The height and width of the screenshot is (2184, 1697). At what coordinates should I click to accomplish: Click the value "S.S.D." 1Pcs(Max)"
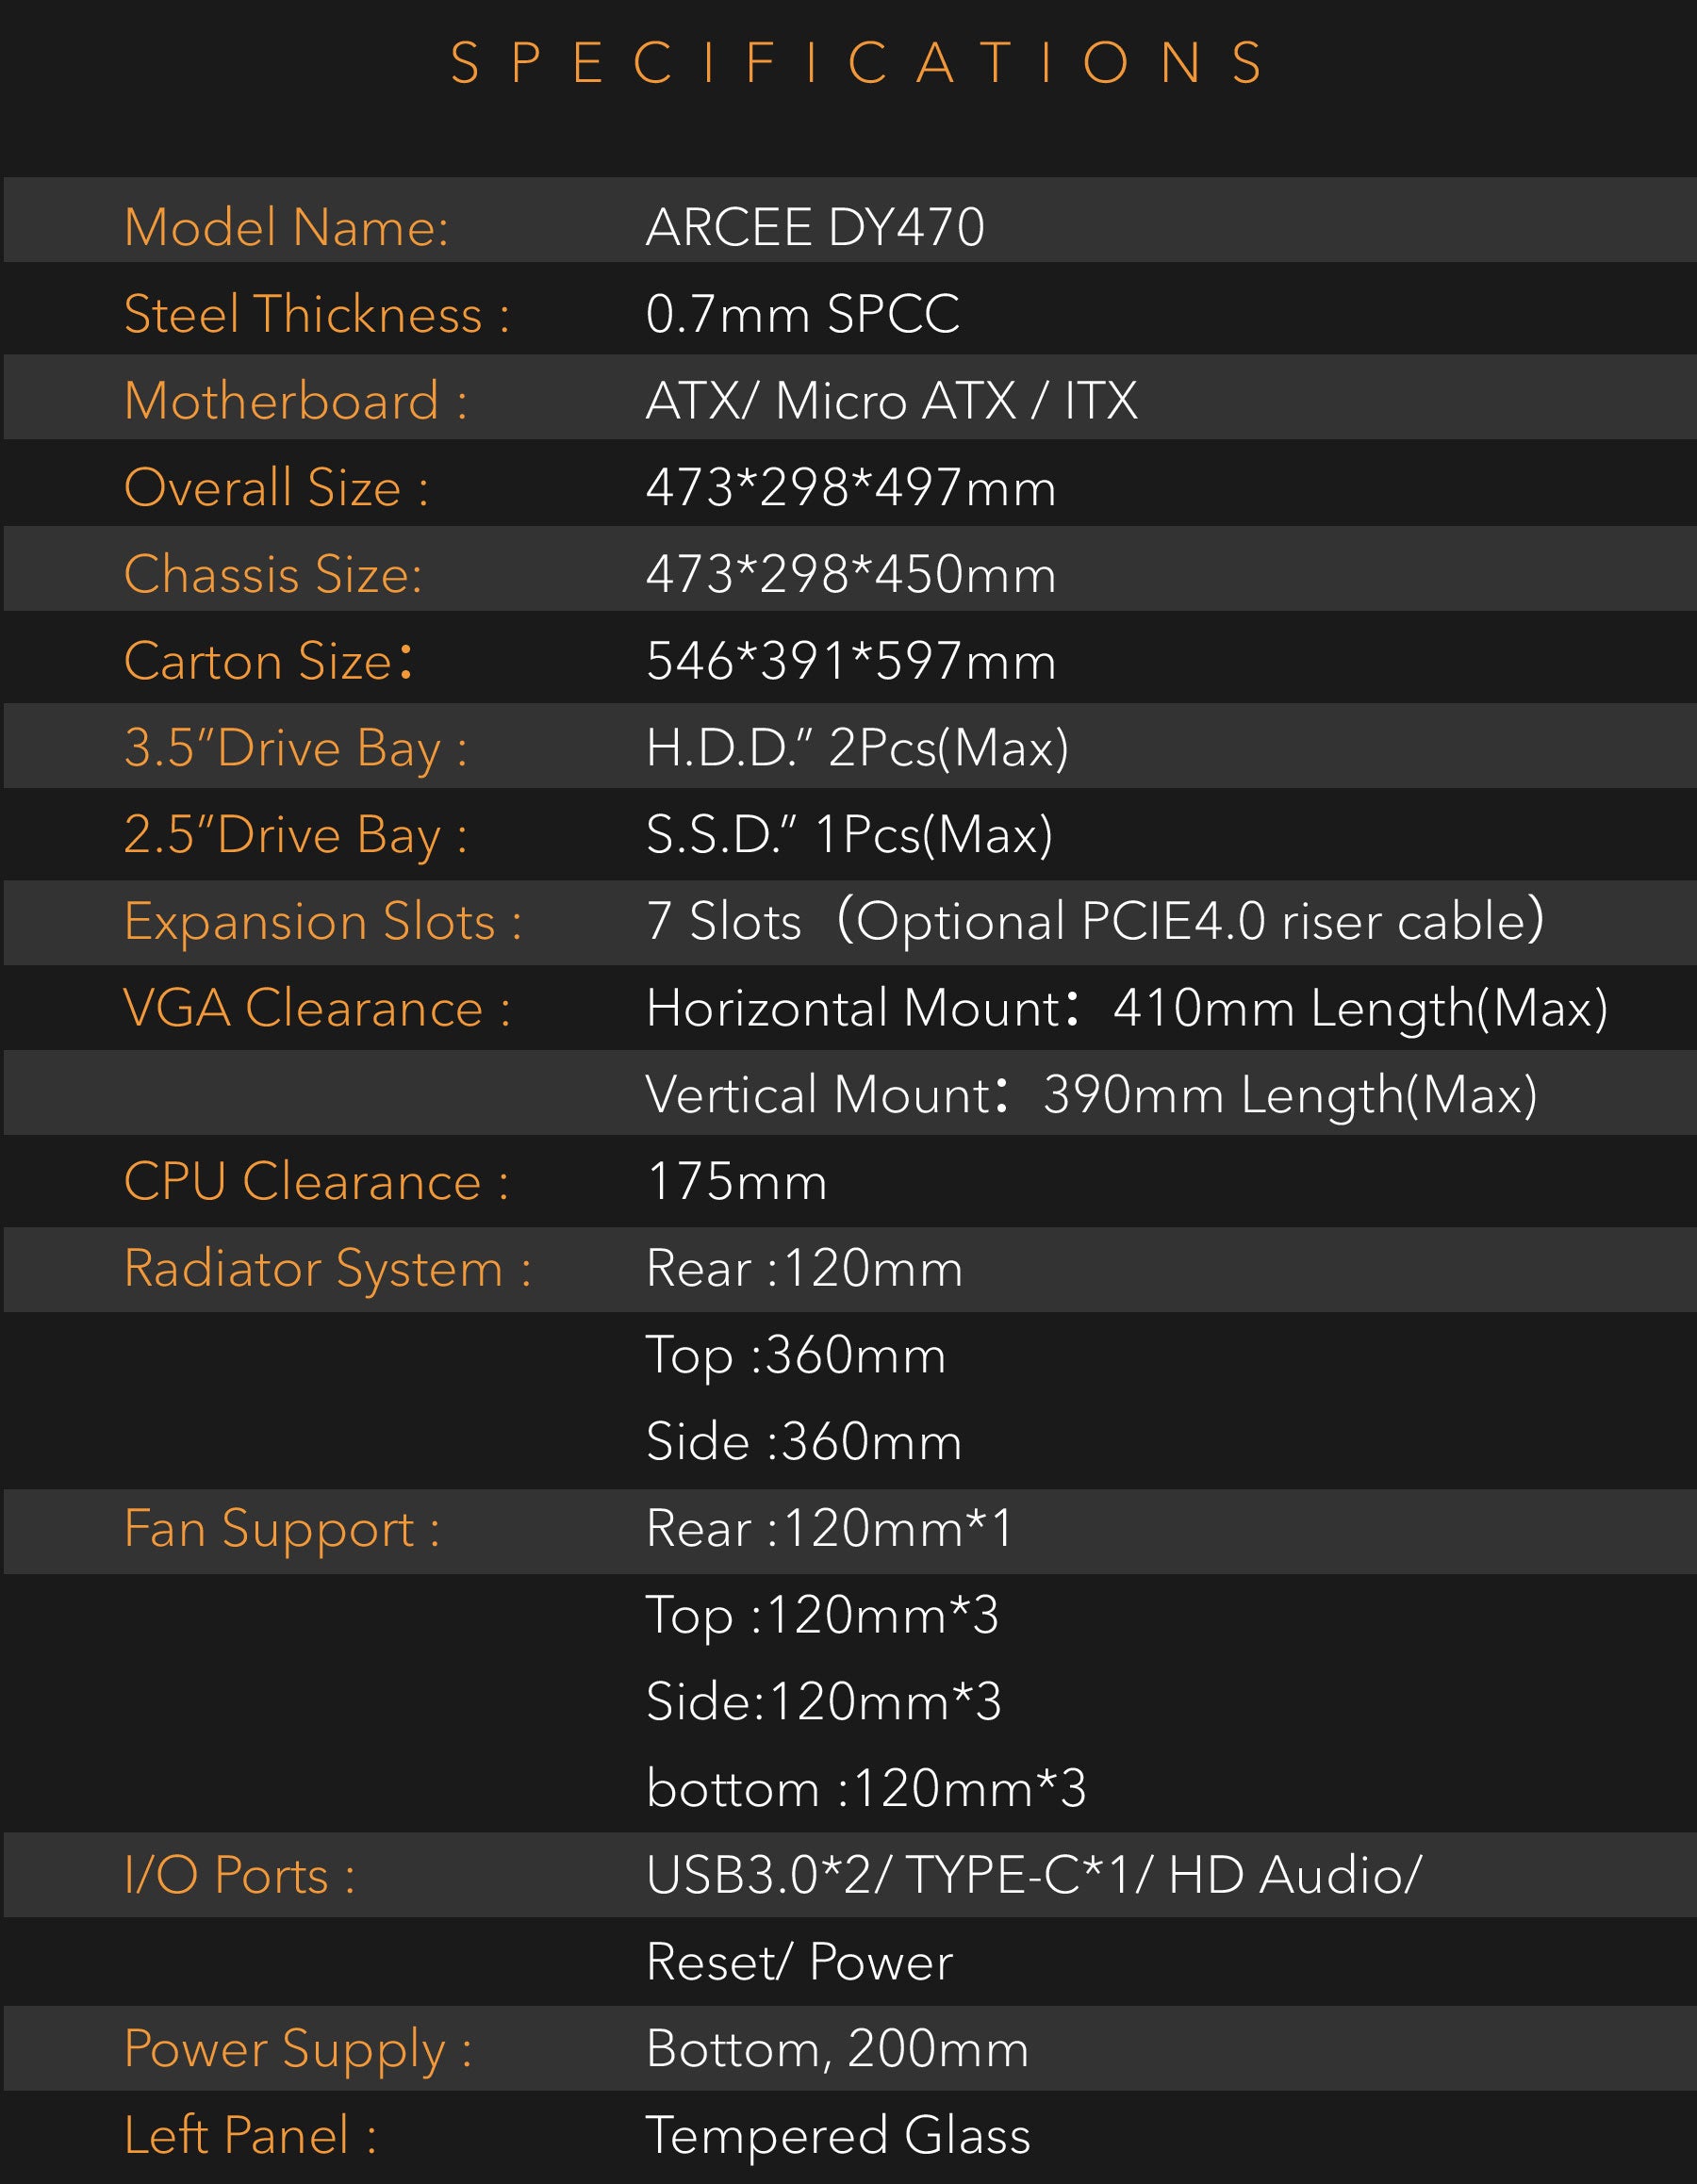coord(849,835)
